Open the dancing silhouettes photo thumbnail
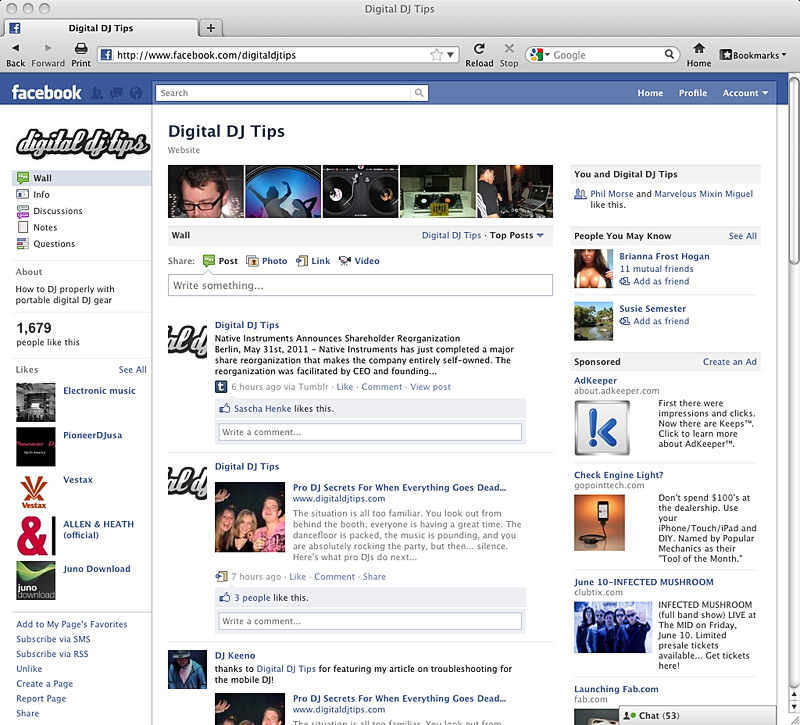 coord(283,191)
